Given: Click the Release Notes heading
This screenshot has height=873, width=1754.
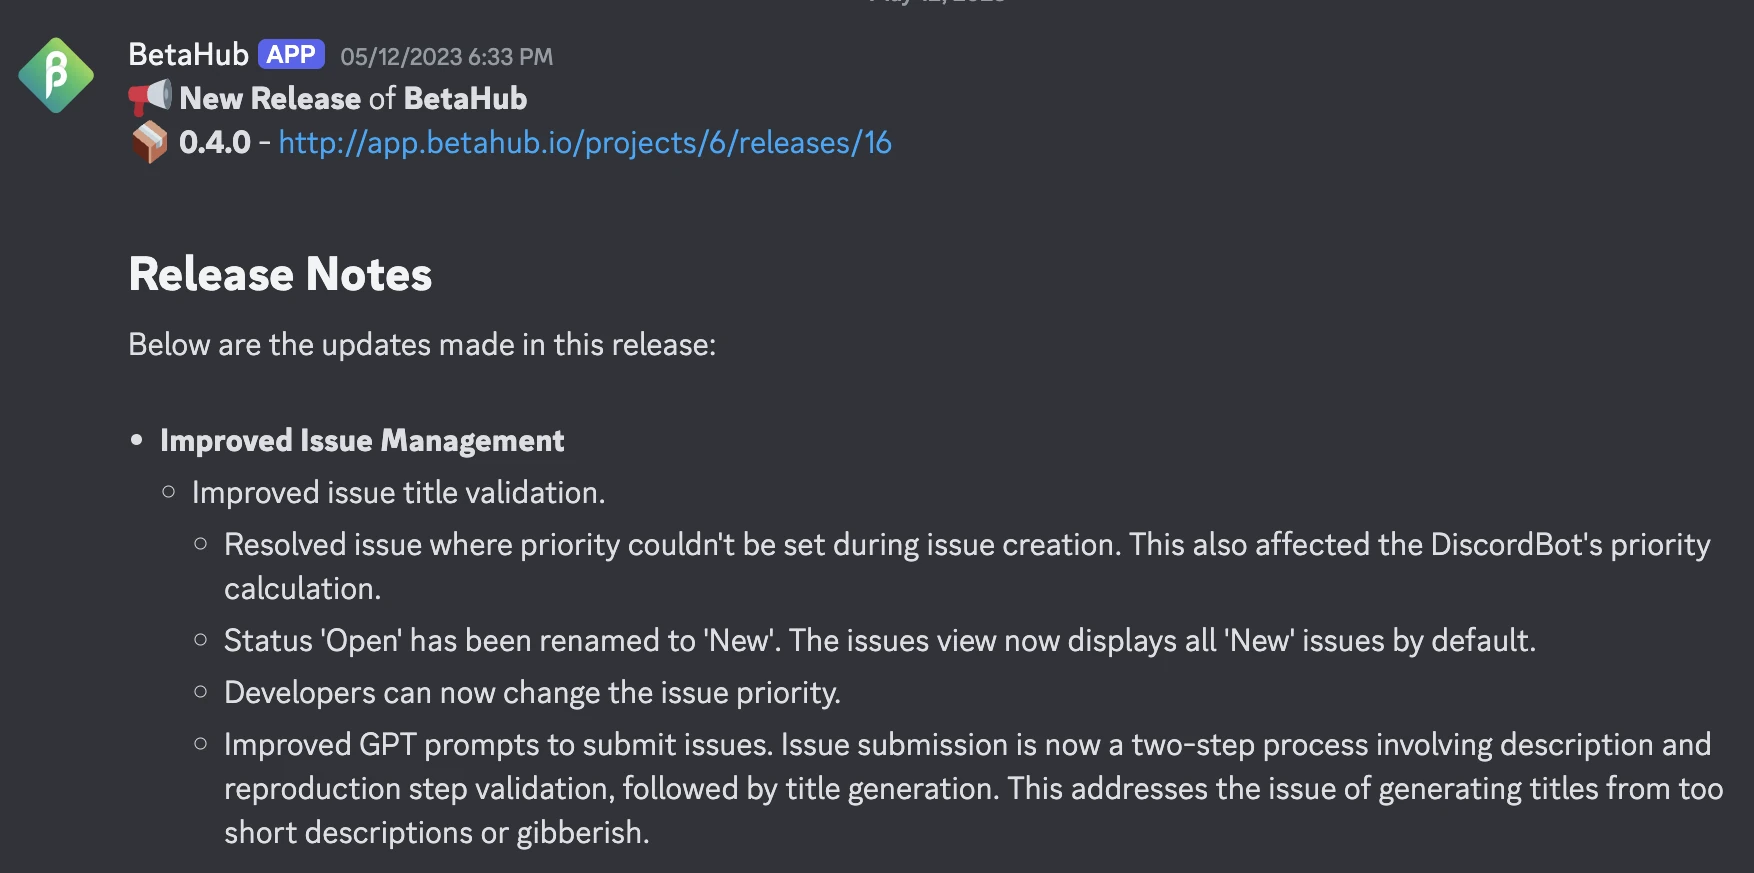Looking at the screenshot, I should tap(280, 273).
